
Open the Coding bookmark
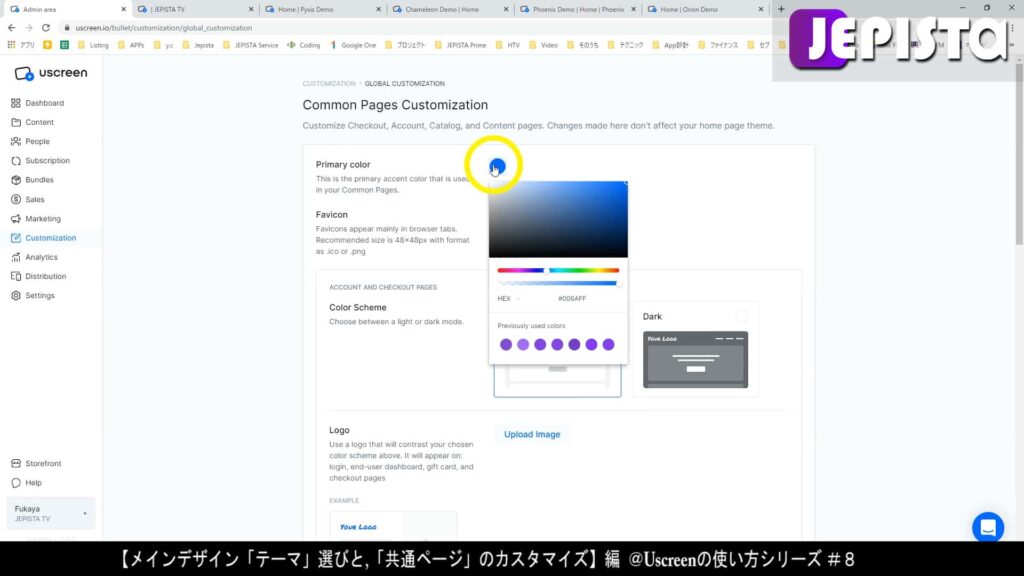[304, 45]
